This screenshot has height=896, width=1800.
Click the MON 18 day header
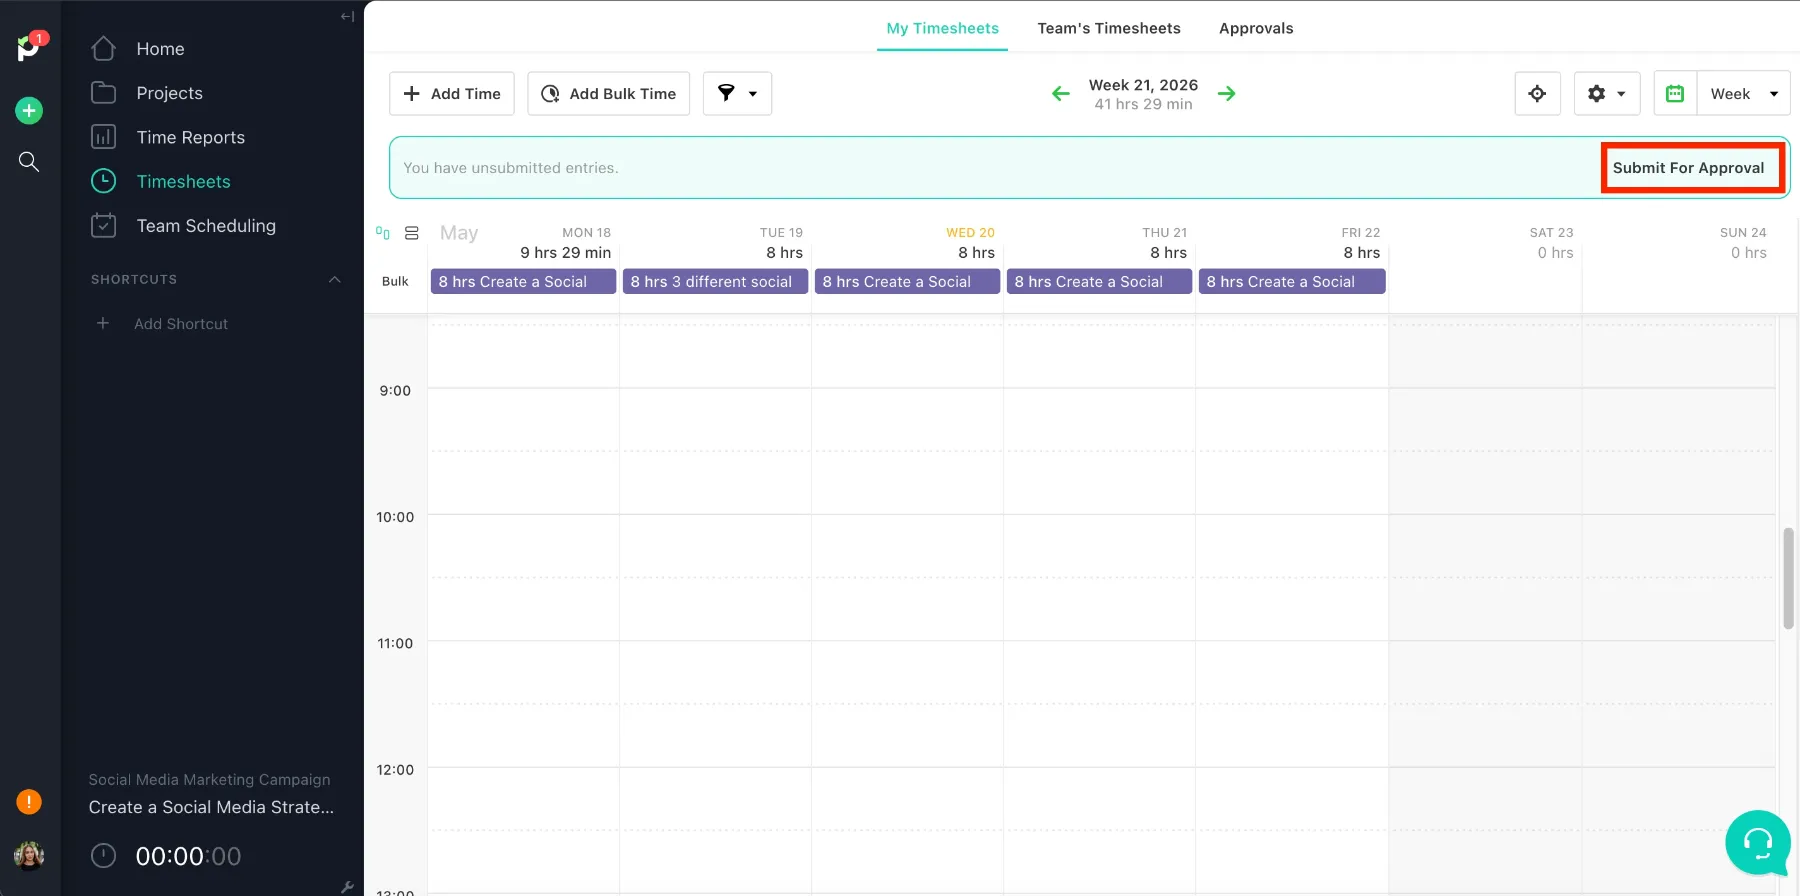586,232
